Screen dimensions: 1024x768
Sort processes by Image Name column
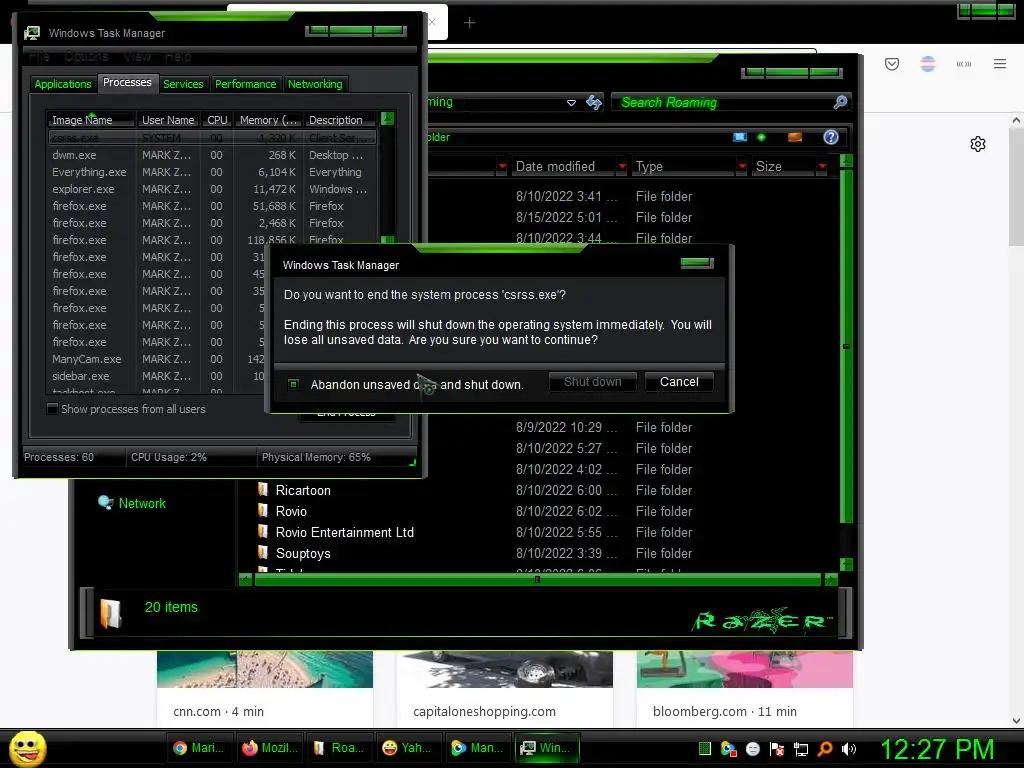tap(90, 120)
